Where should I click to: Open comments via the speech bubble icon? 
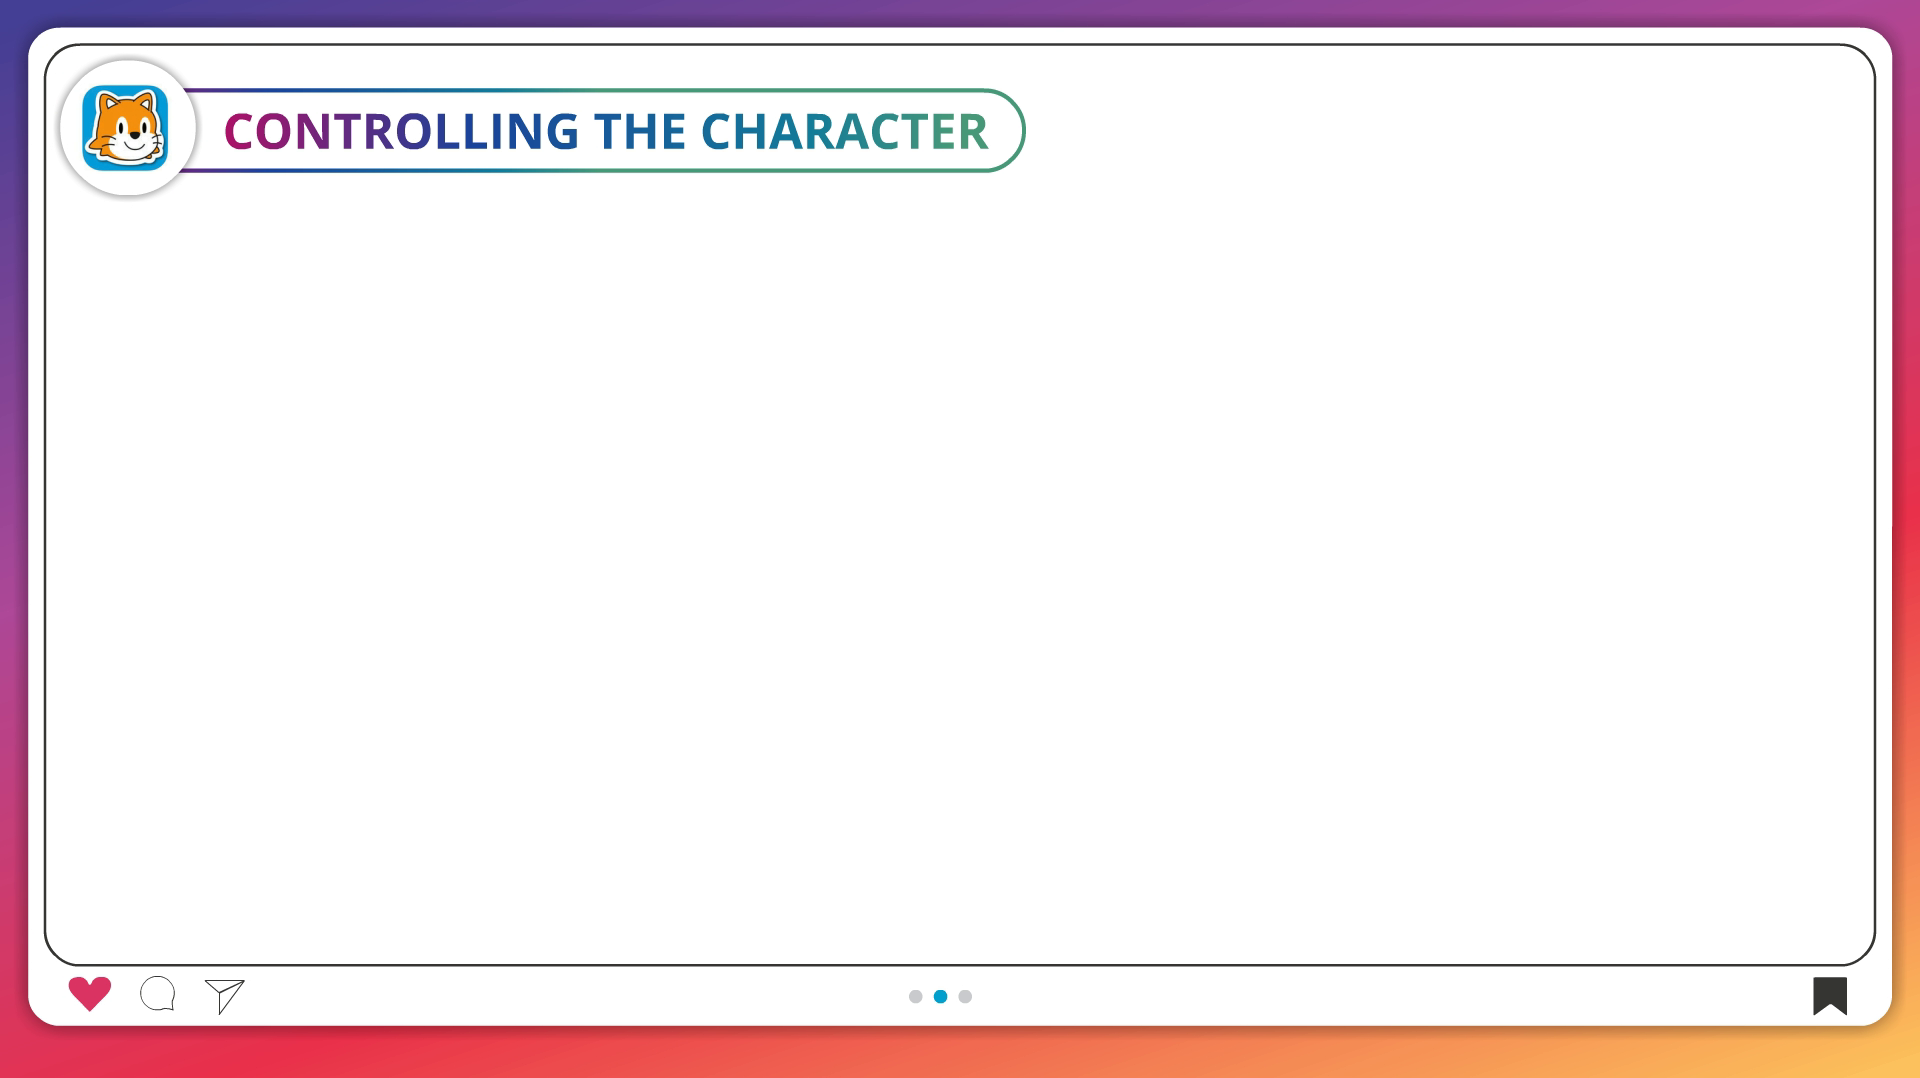coord(158,994)
